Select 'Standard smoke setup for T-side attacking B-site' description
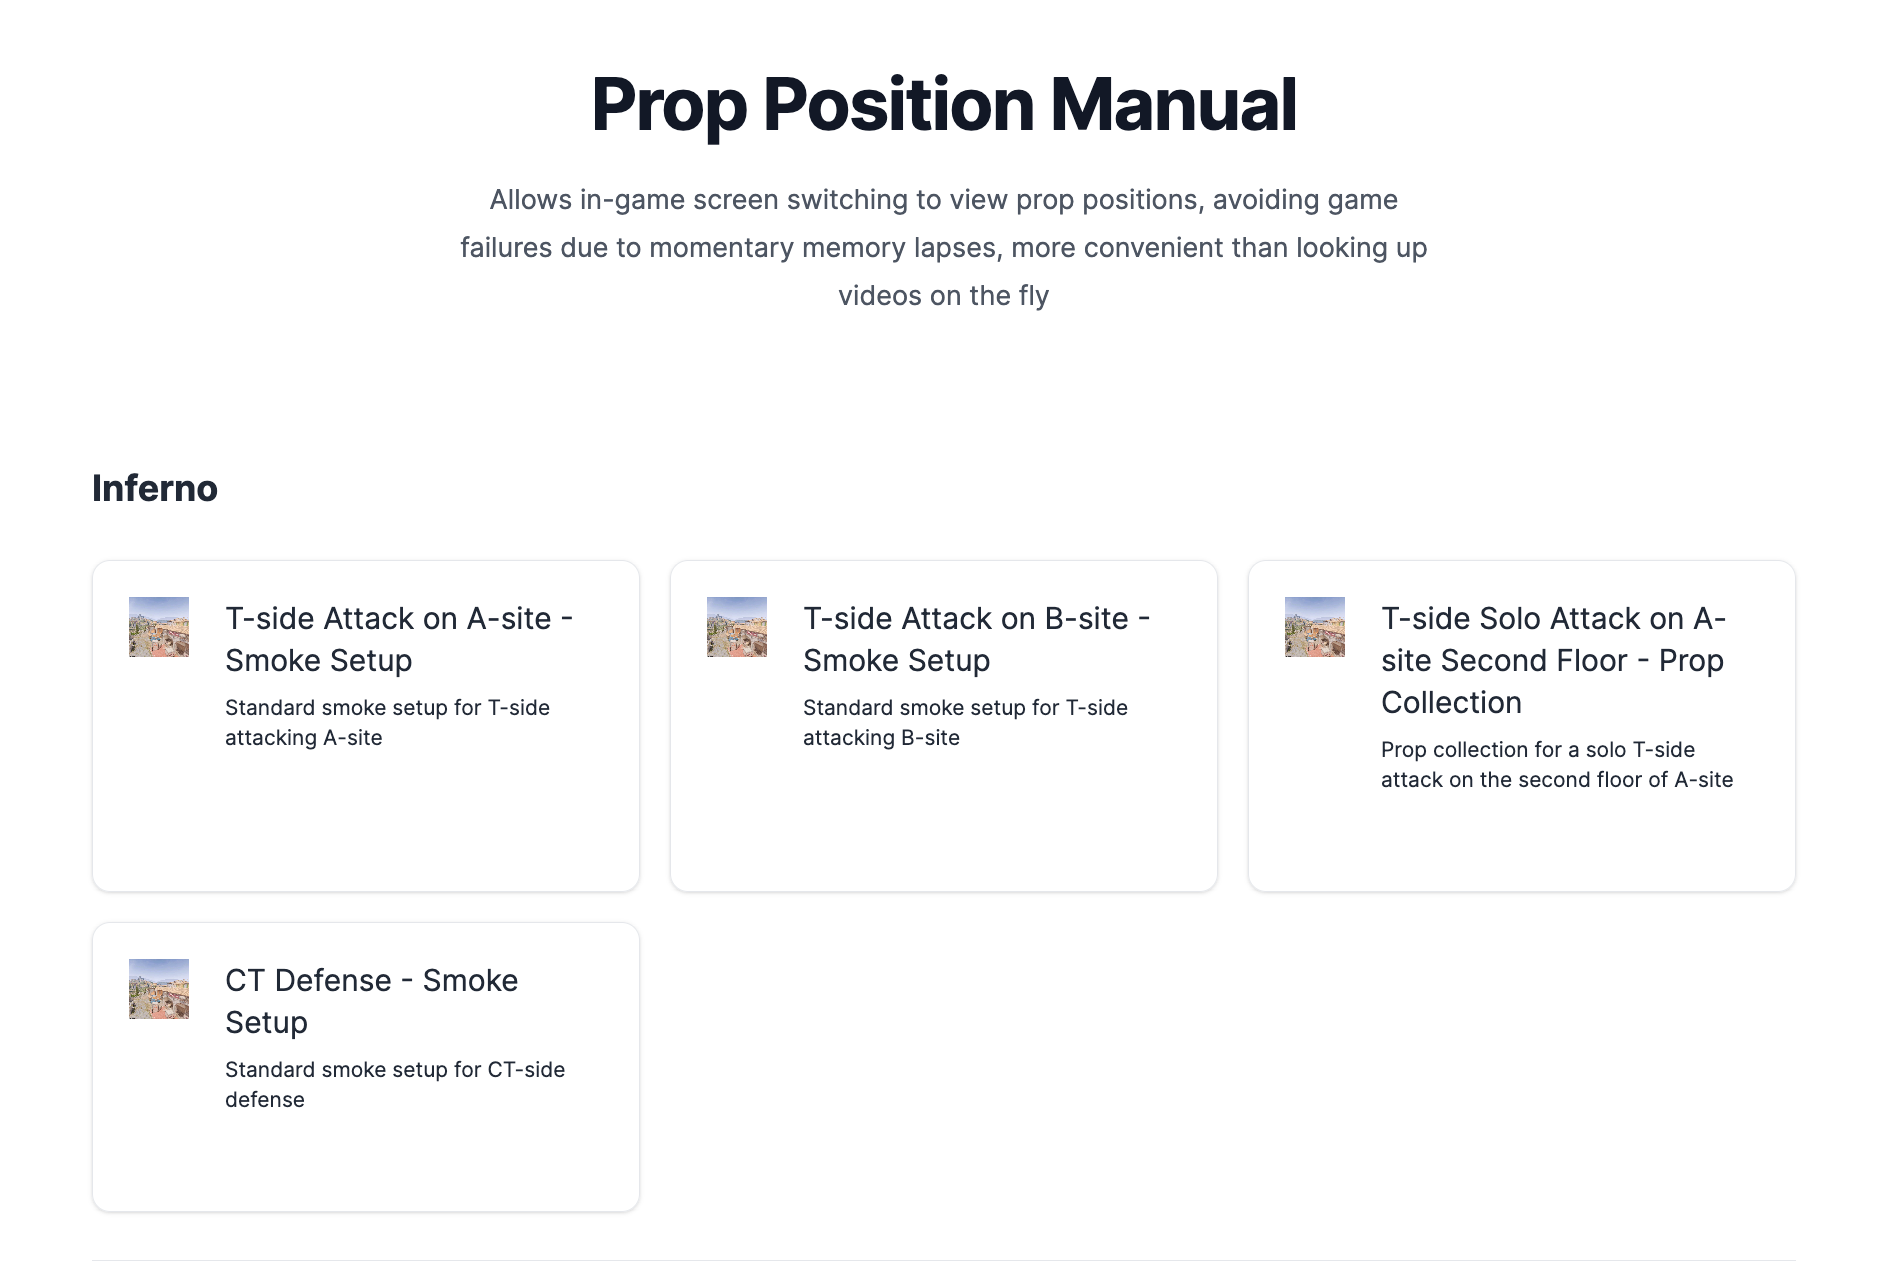Screen dimensions: 1898x1262 pos(965,722)
